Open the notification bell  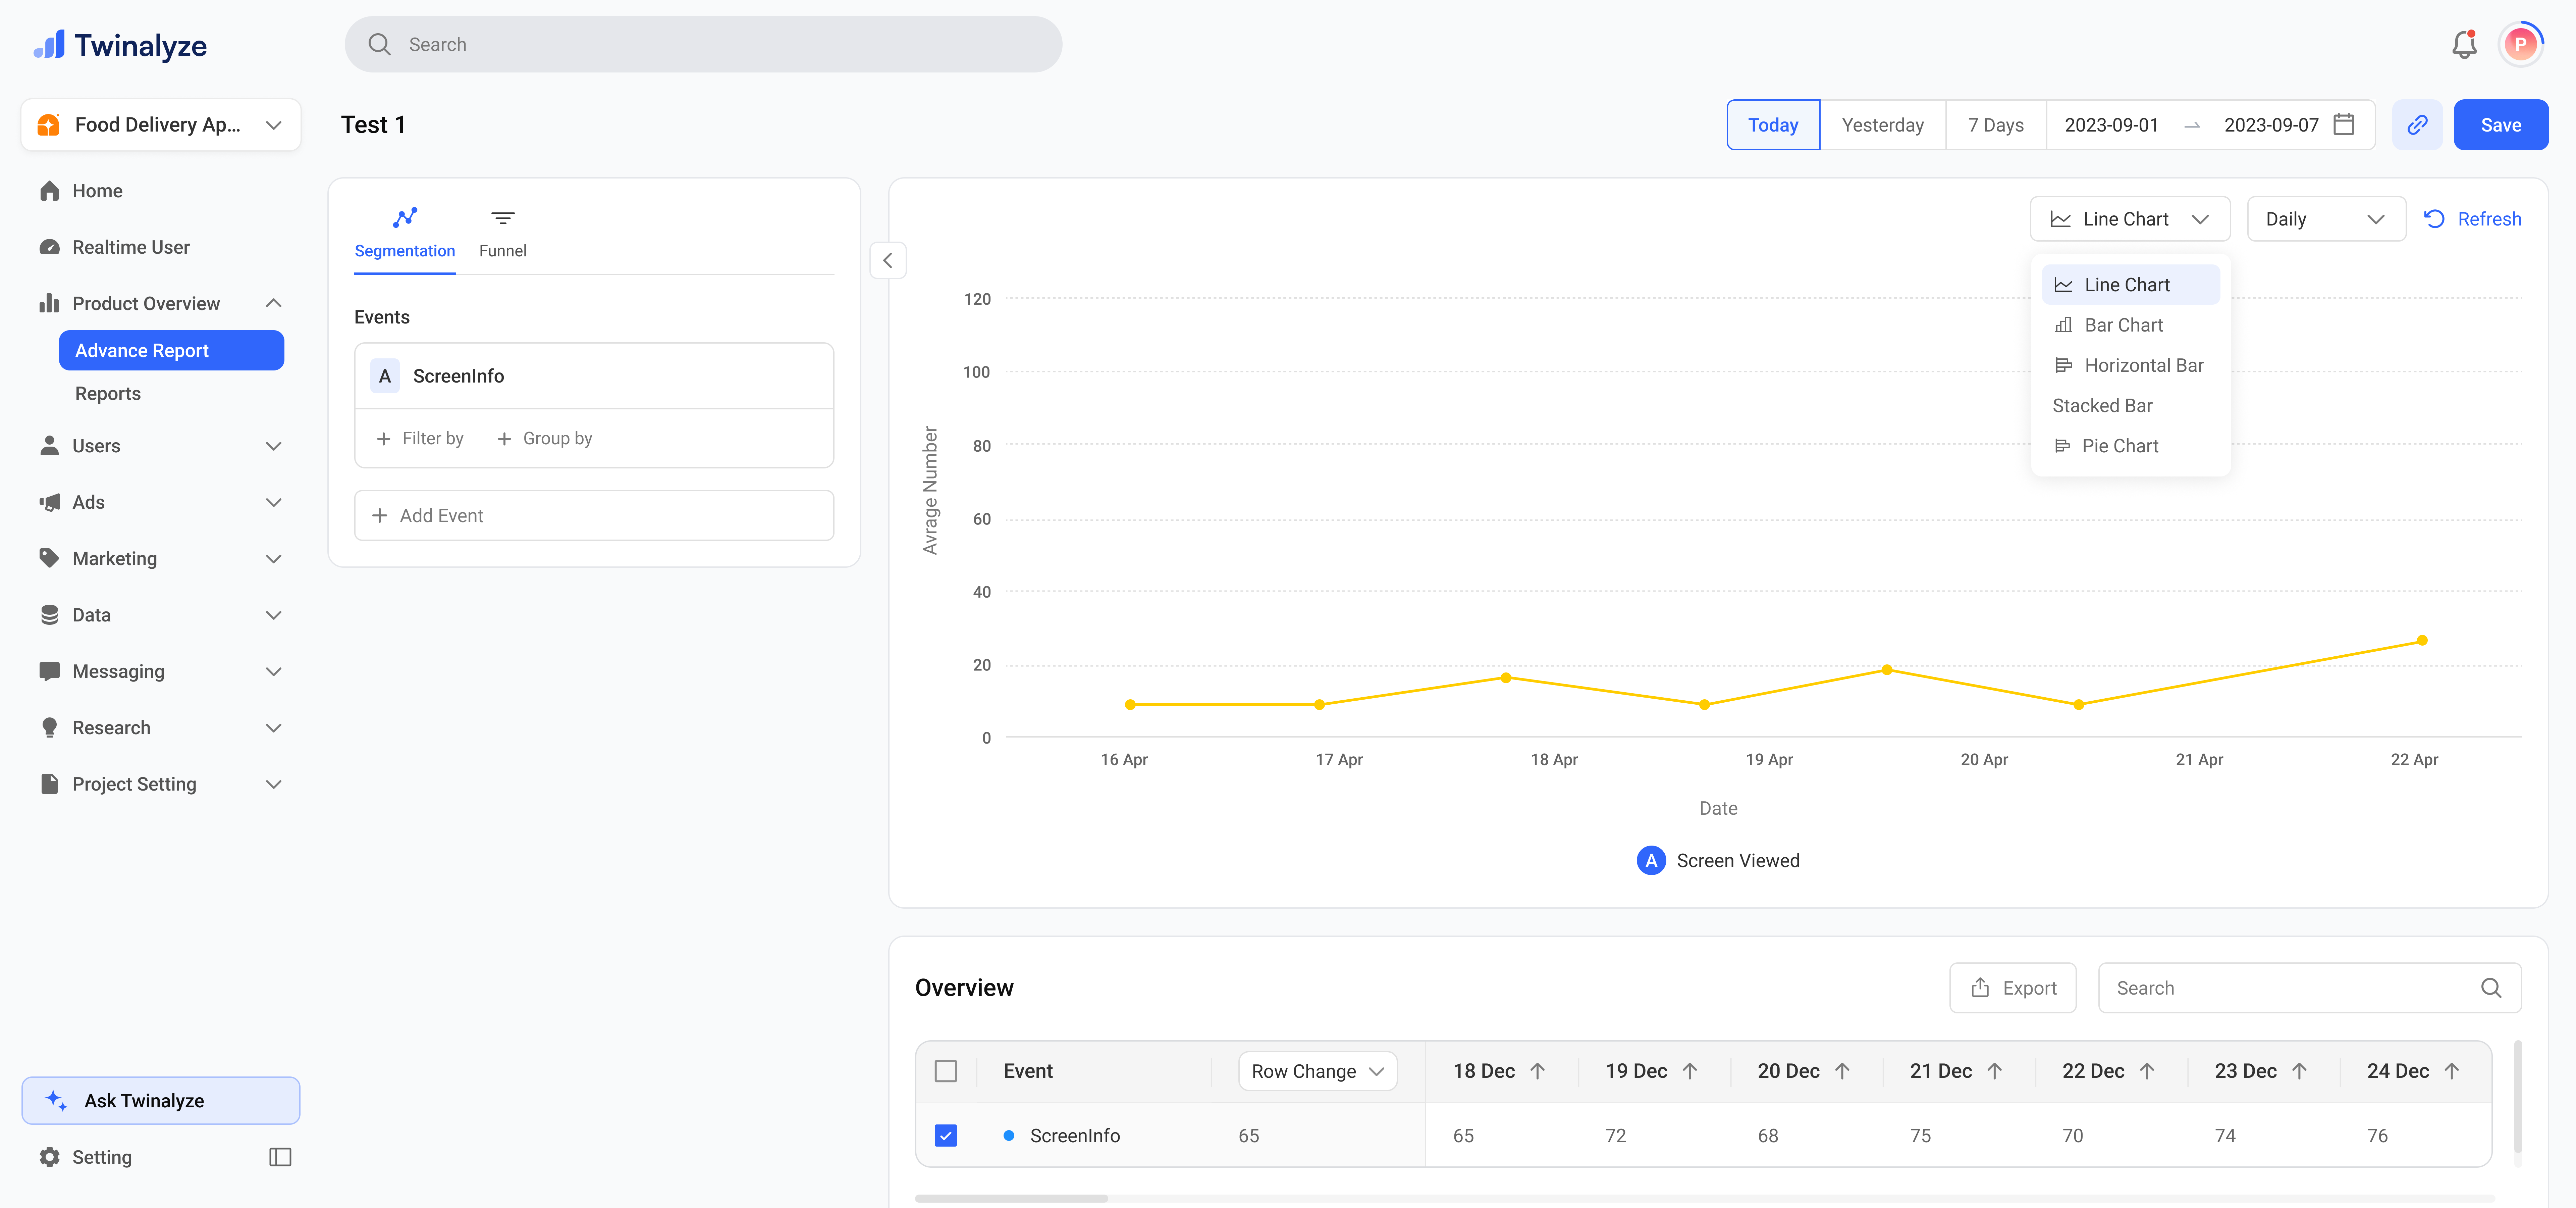coord(2464,44)
